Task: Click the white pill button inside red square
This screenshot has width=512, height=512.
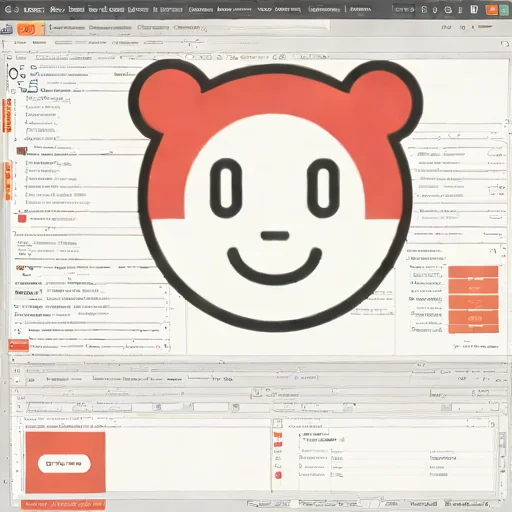Action: 64,463
